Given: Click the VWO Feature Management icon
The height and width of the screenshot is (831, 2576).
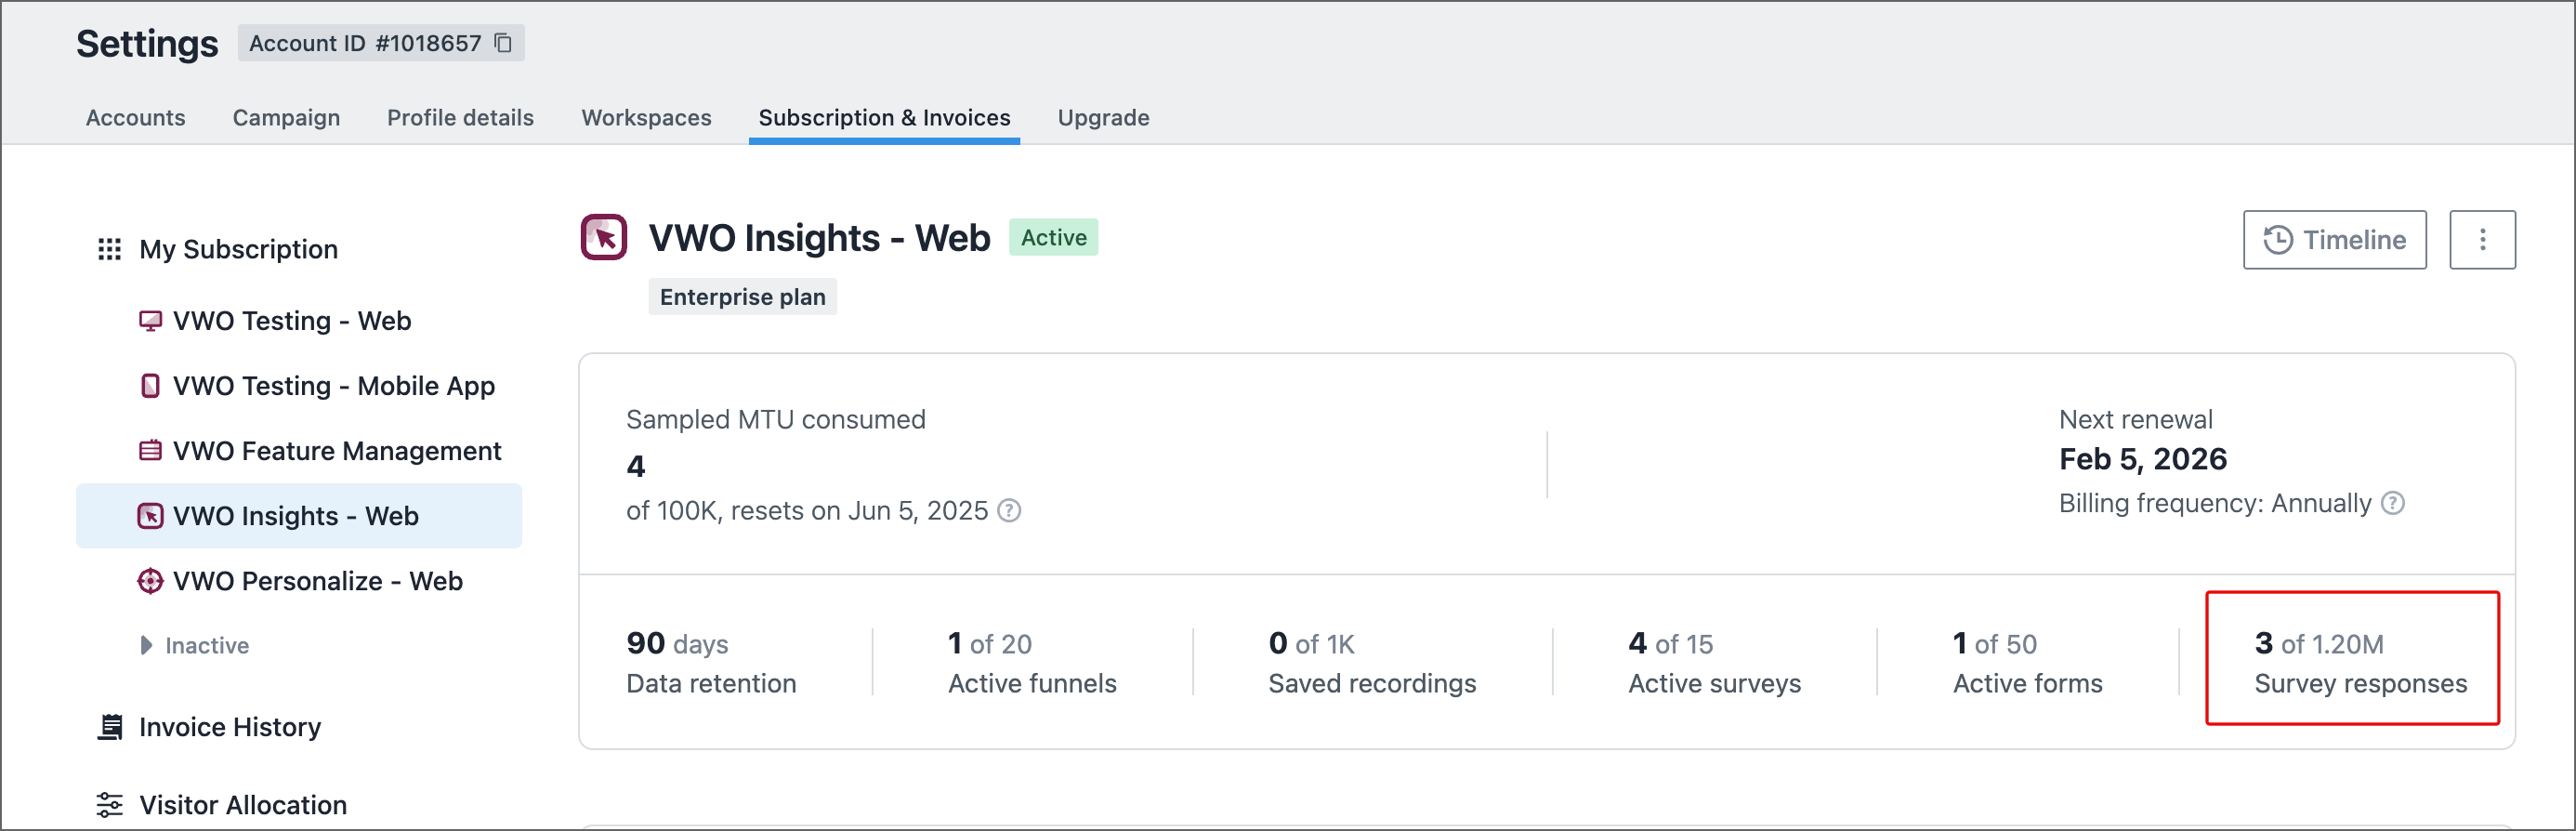Looking at the screenshot, I should 150,451.
